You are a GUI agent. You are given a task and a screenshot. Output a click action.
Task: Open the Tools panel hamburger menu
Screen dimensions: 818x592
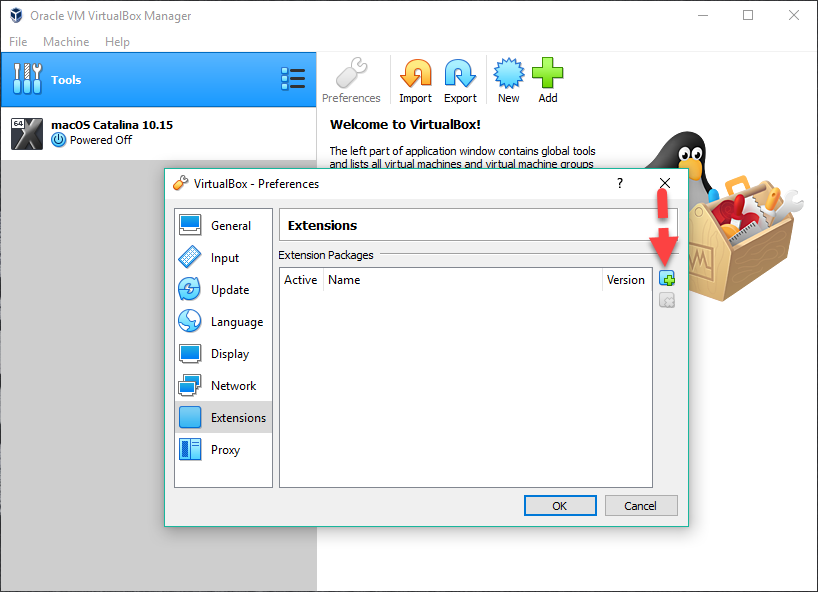[293, 79]
